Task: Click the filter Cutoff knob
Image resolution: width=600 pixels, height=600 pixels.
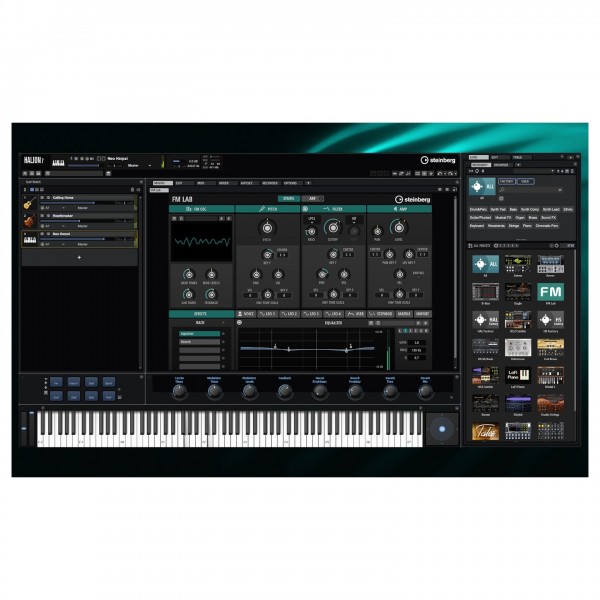Action: (x=333, y=228)
